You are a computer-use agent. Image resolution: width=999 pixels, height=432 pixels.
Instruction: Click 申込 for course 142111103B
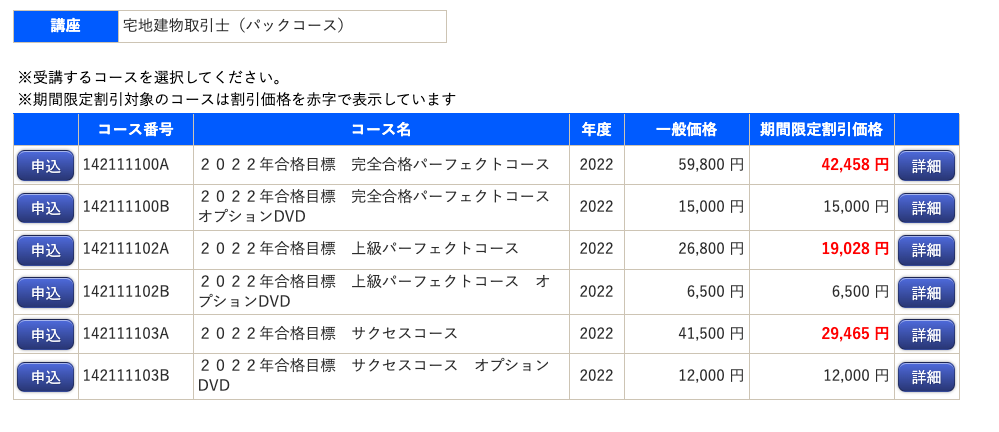click(x=46, y=377)
